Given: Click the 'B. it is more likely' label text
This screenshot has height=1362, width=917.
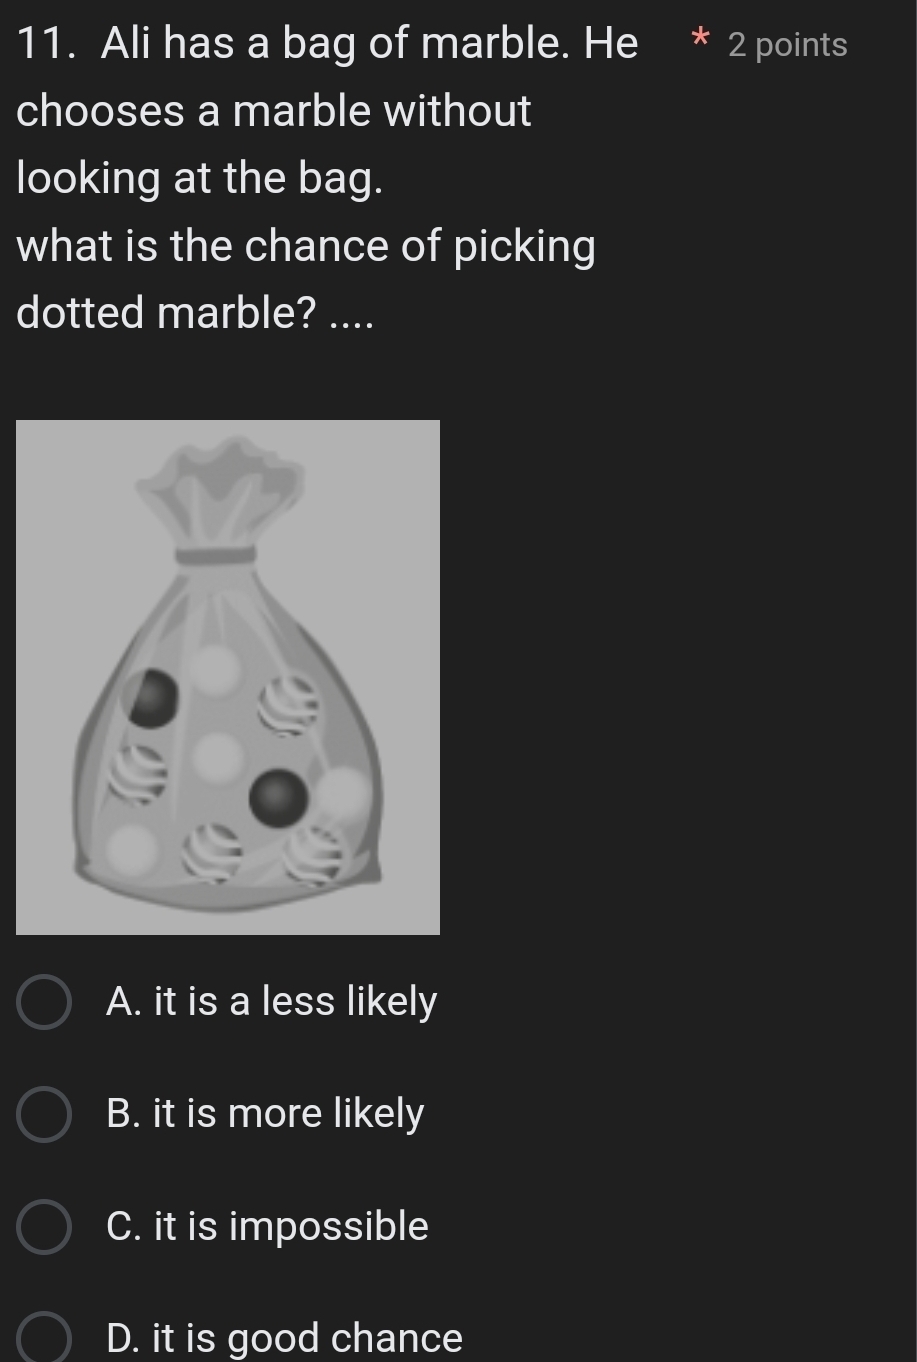Looking at the screenshot, I should point(265,1113).
